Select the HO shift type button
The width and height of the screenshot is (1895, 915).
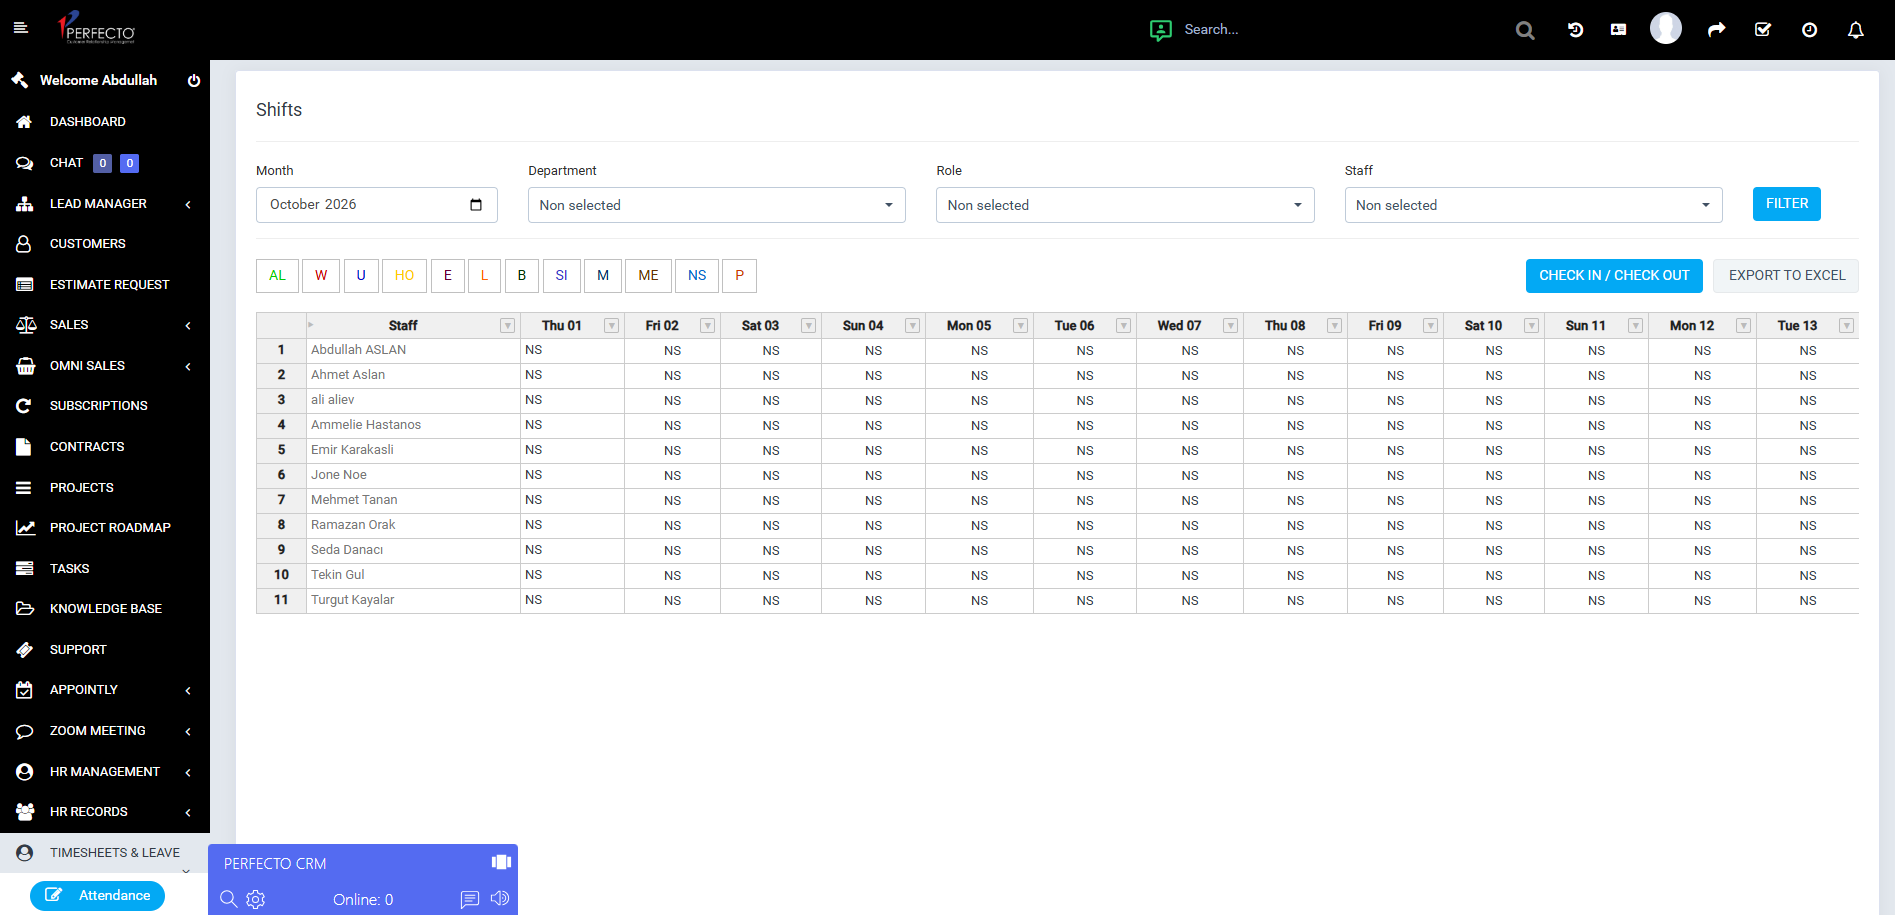coord(404,276)
